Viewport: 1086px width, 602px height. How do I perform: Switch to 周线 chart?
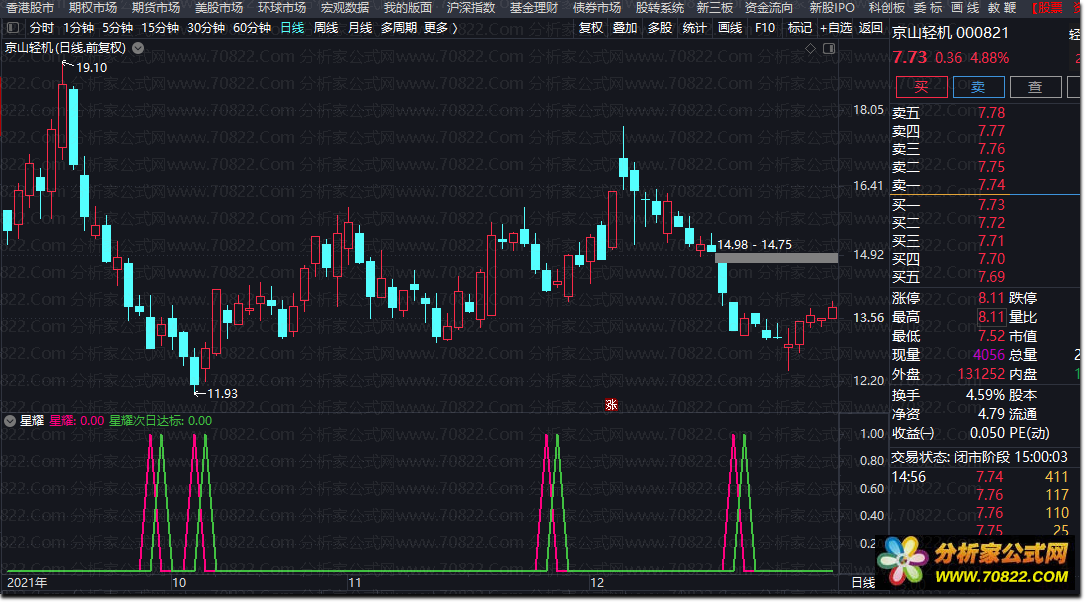click(326, 28)
